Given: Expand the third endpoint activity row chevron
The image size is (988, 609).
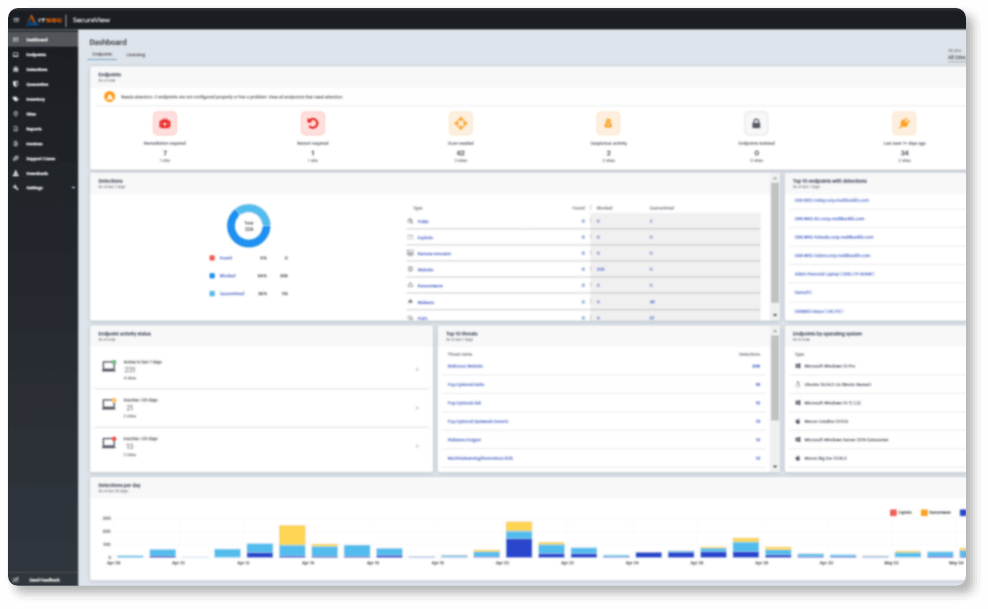Looking at the screenshot, I should 417,446.
